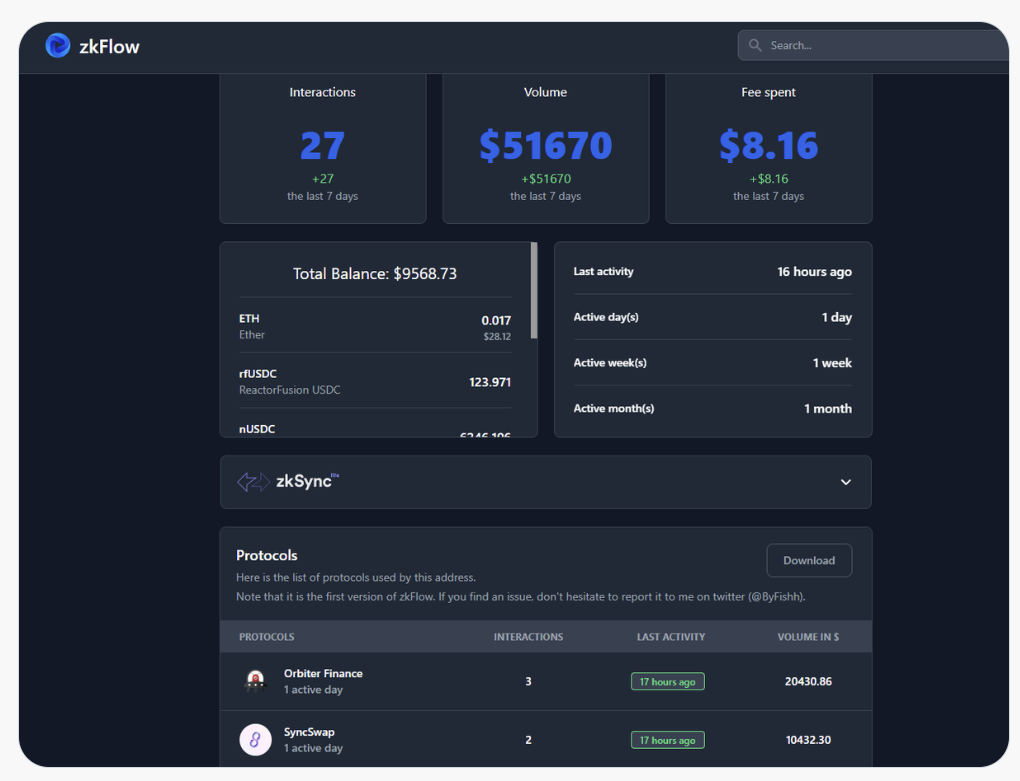The width and height of the screenshot is (1020, 781).
Task: Sort by the Interactions column header
Action: [528, 637]
